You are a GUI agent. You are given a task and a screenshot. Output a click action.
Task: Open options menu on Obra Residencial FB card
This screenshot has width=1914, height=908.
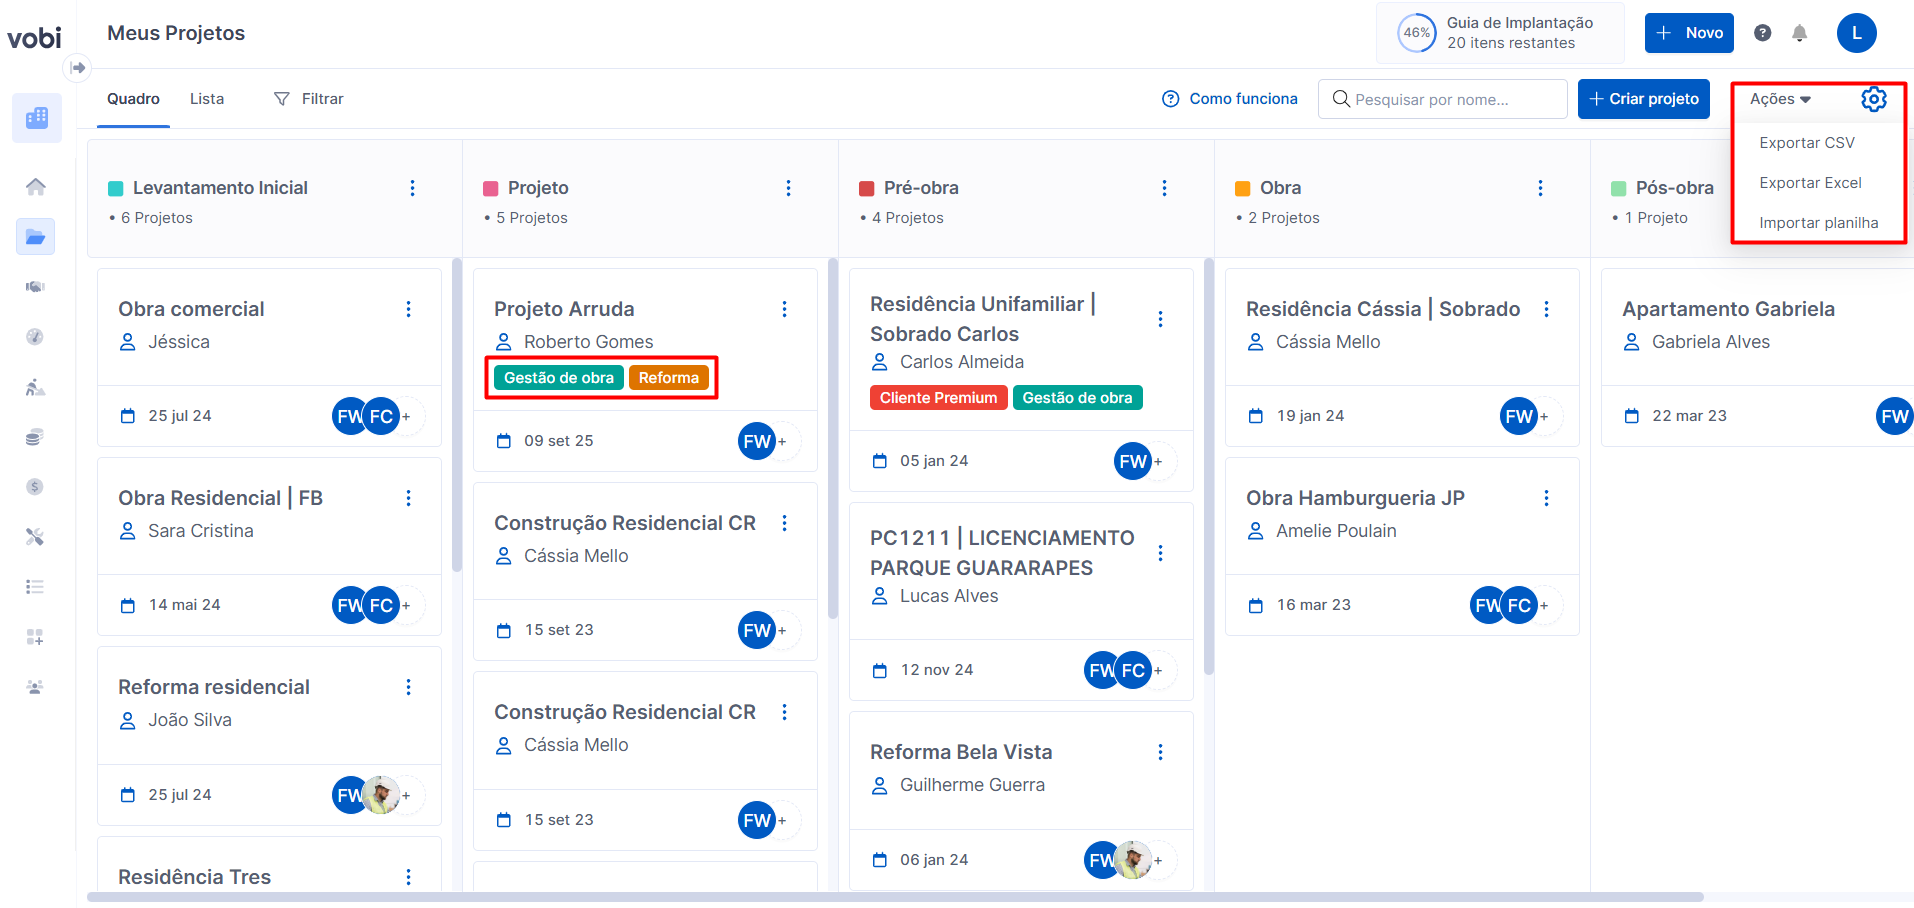(408, 498)
